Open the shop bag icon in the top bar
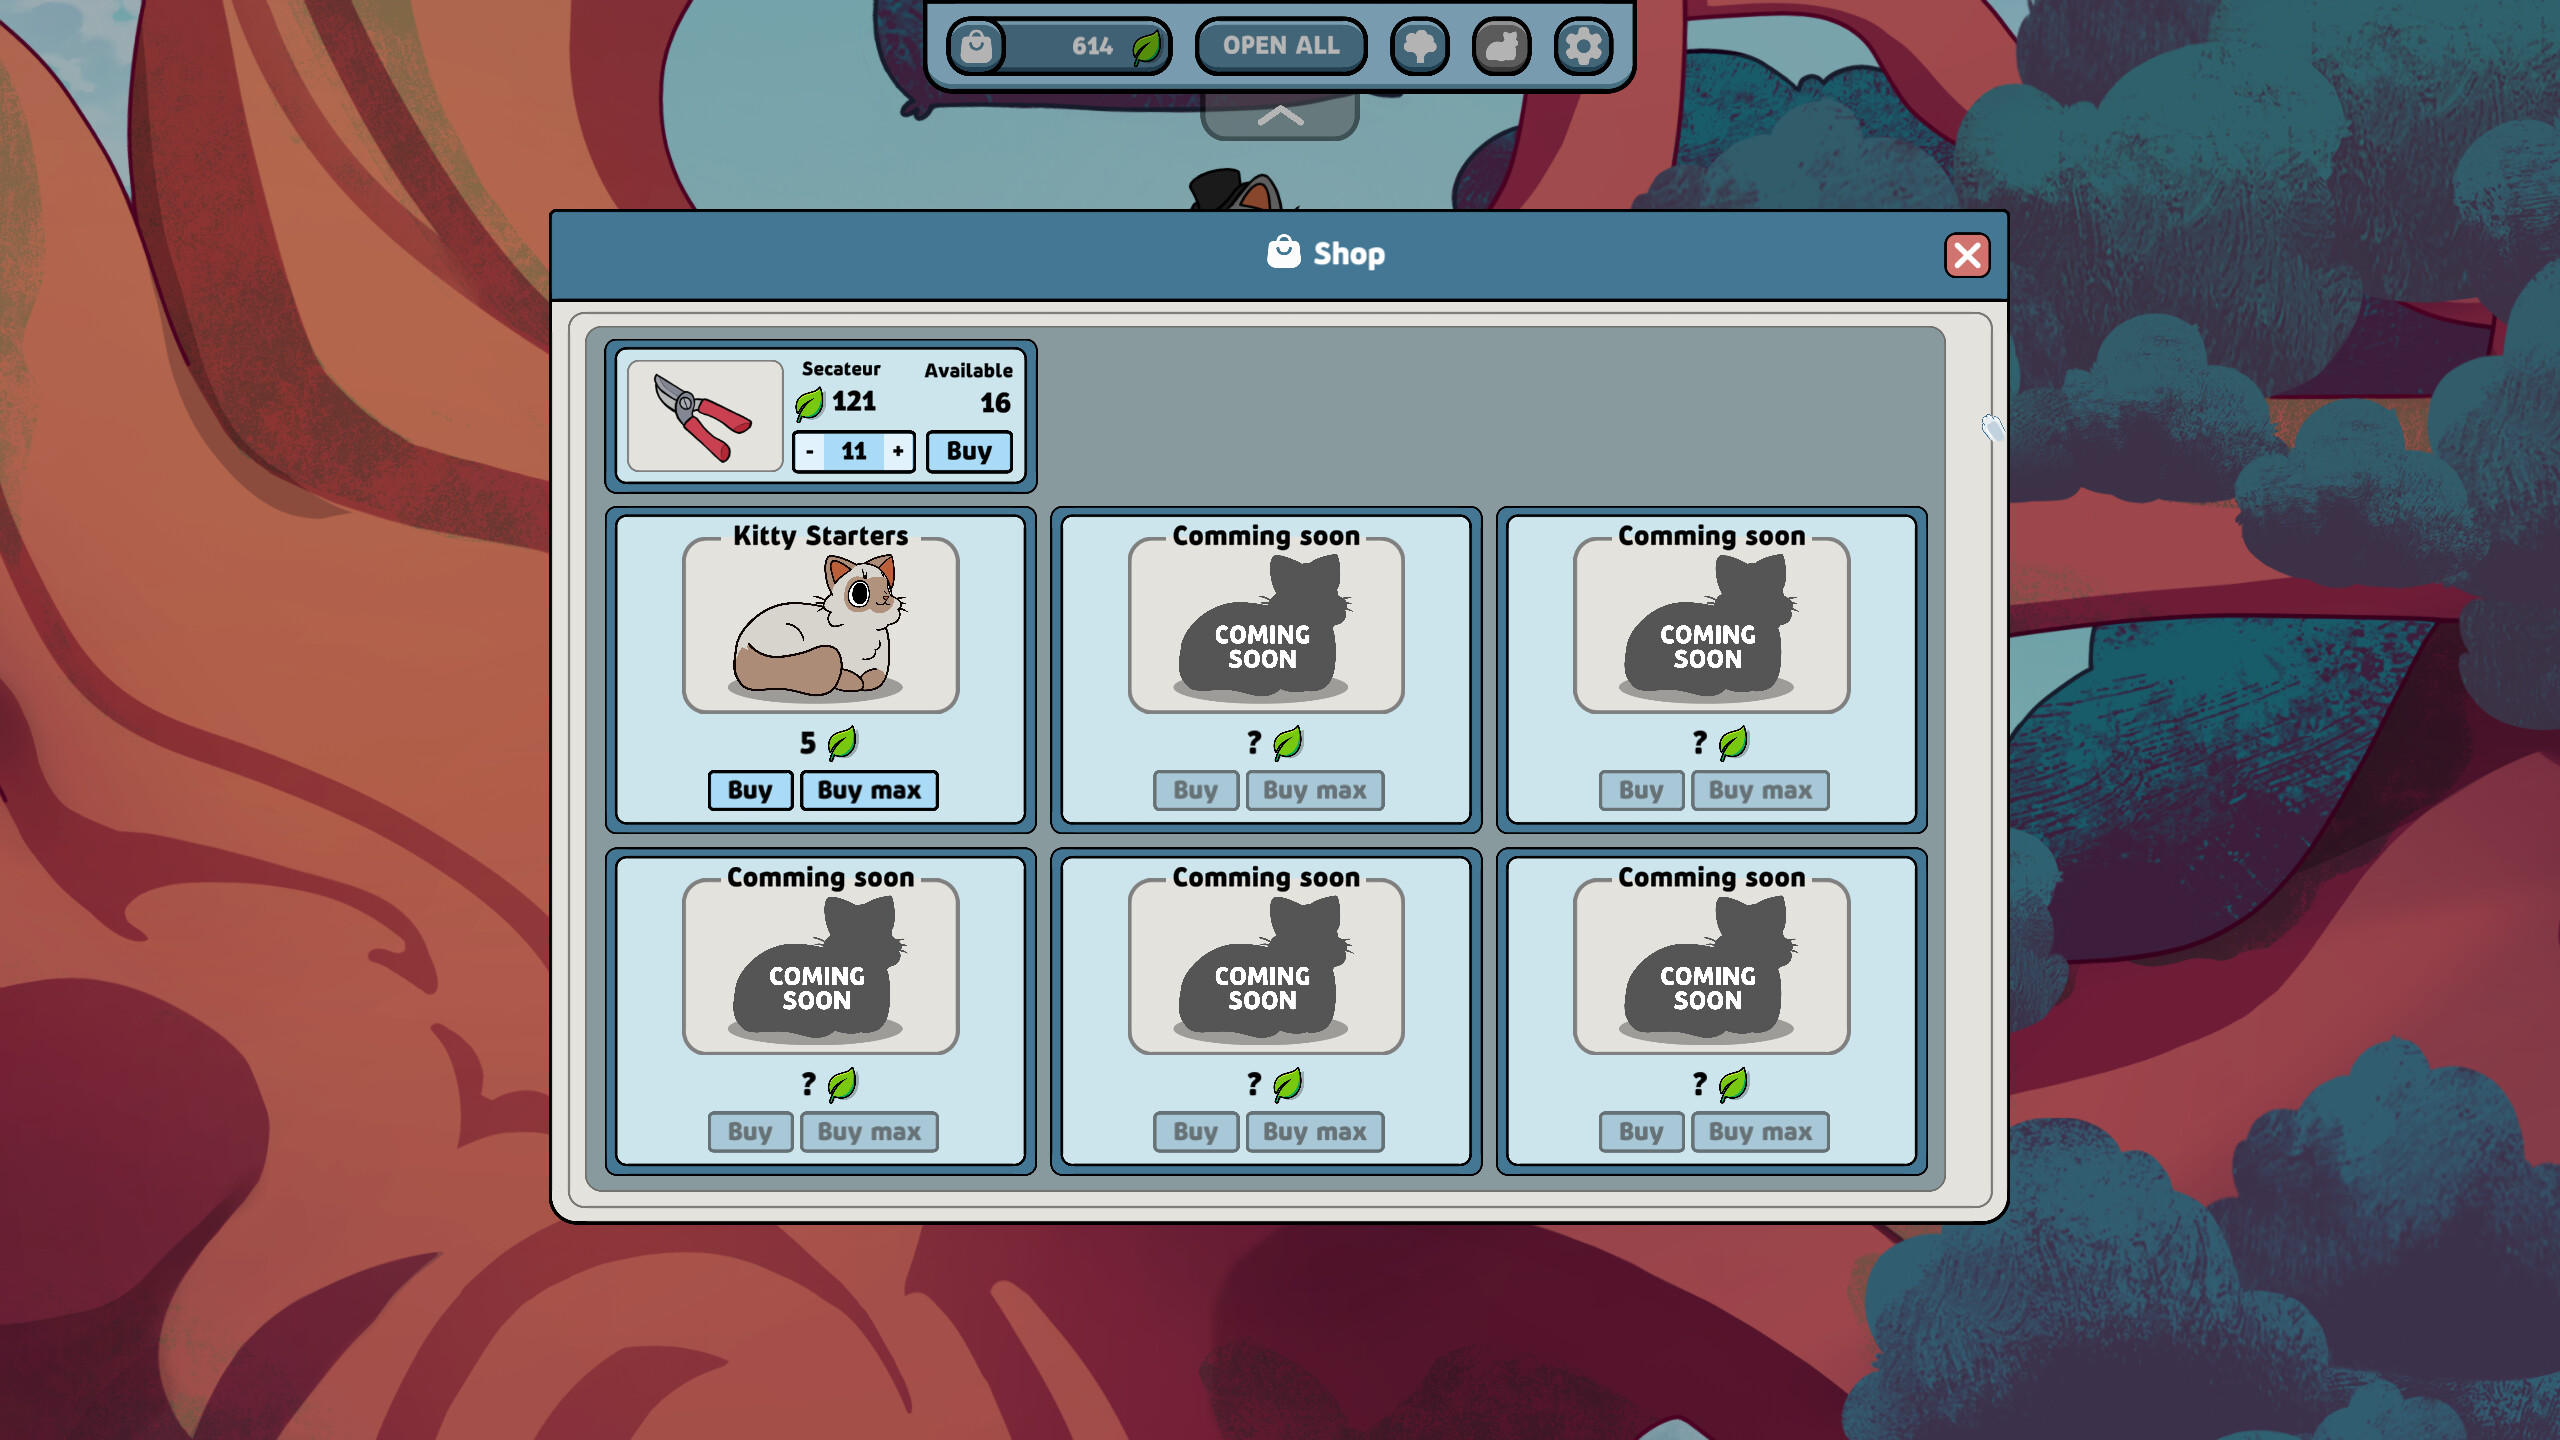This screenshot has height=1440, width=2560. (978, 45)
